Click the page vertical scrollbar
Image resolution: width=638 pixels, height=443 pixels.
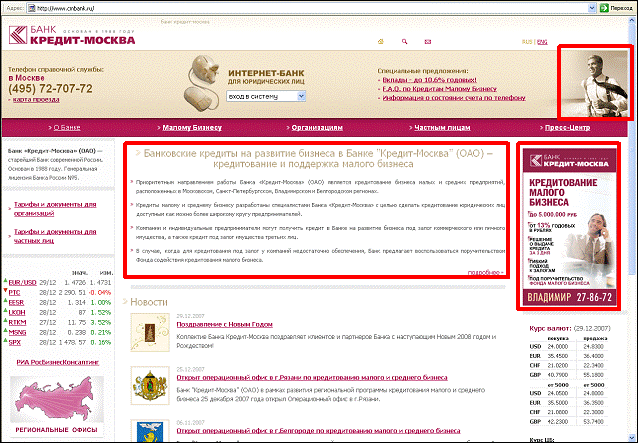[634, 228]
